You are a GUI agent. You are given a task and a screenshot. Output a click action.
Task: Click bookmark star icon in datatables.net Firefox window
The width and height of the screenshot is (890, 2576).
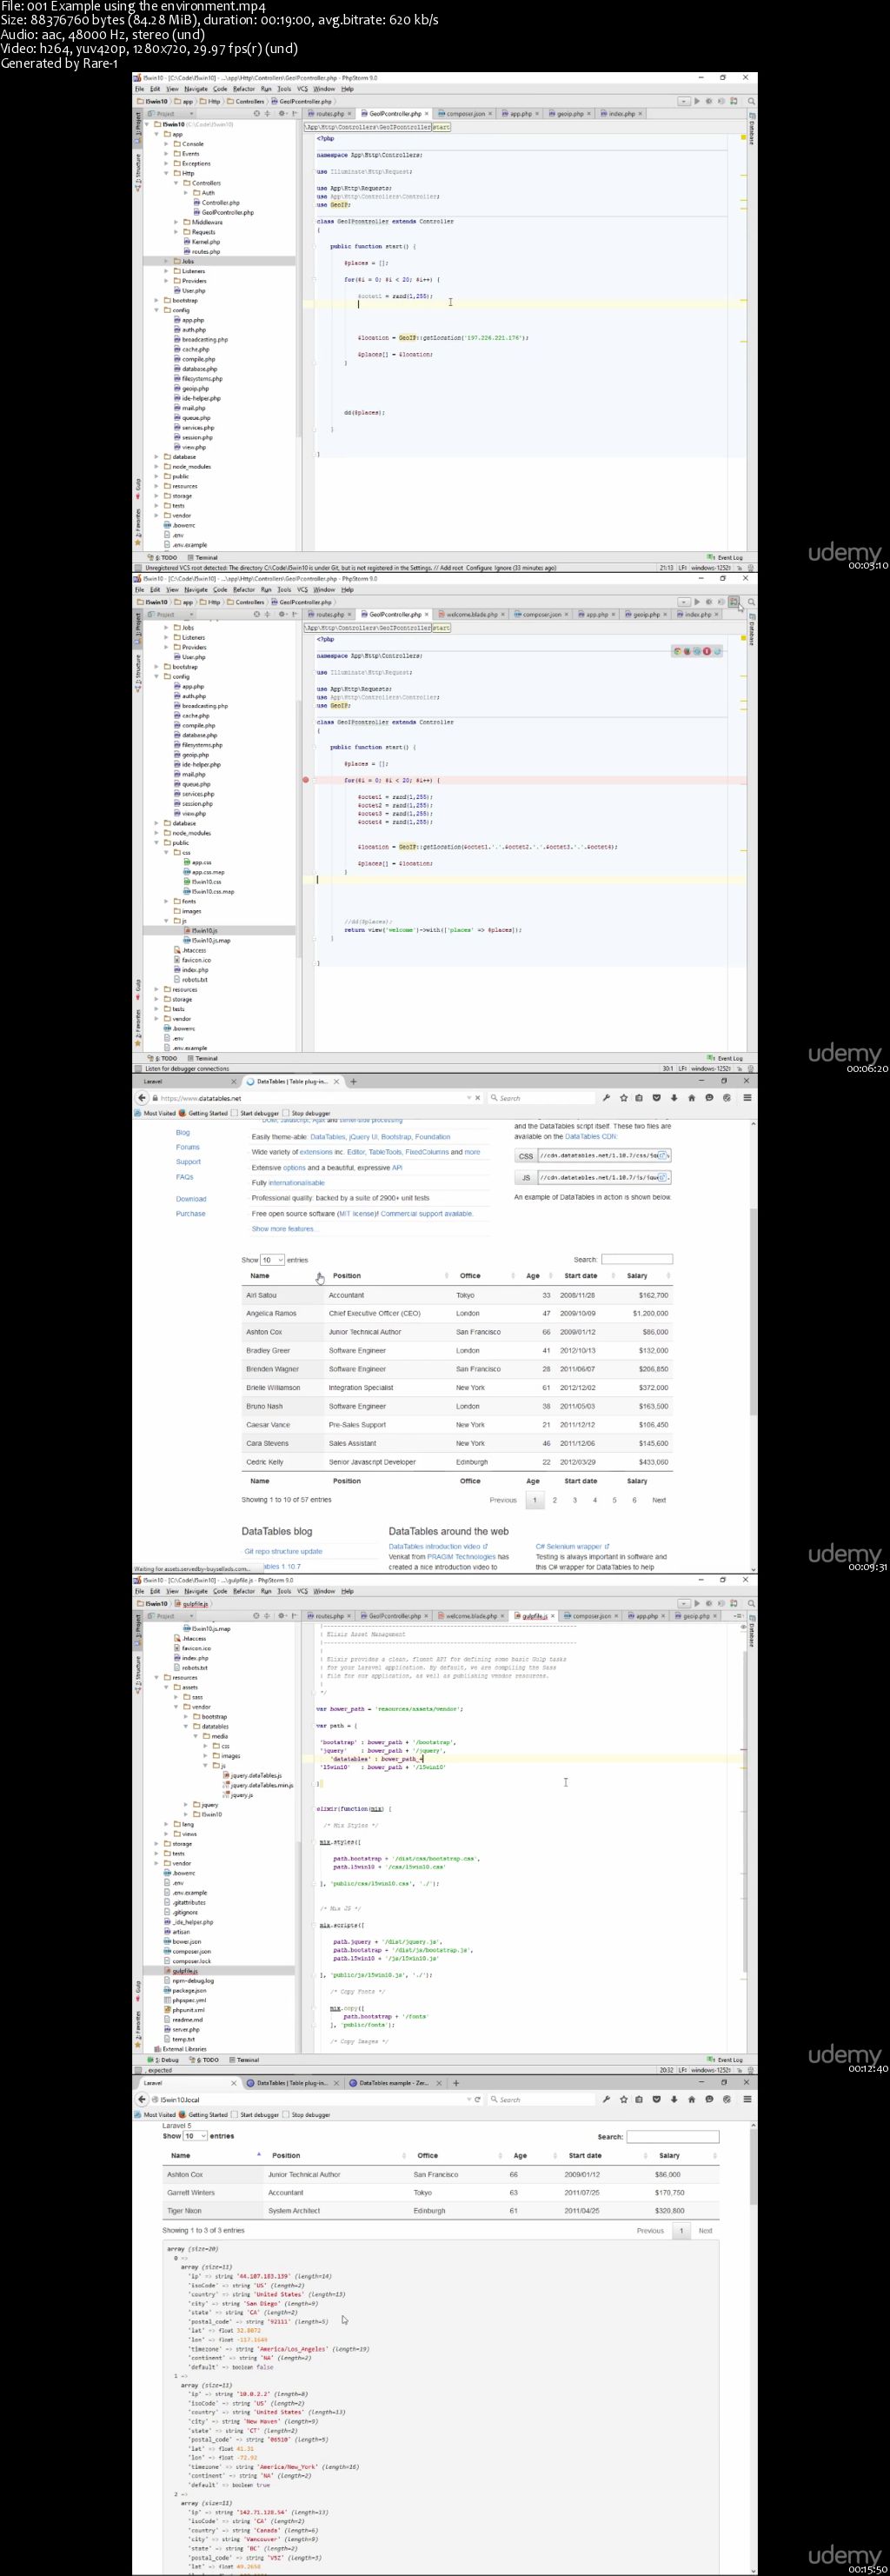(x=623, y=1097)
